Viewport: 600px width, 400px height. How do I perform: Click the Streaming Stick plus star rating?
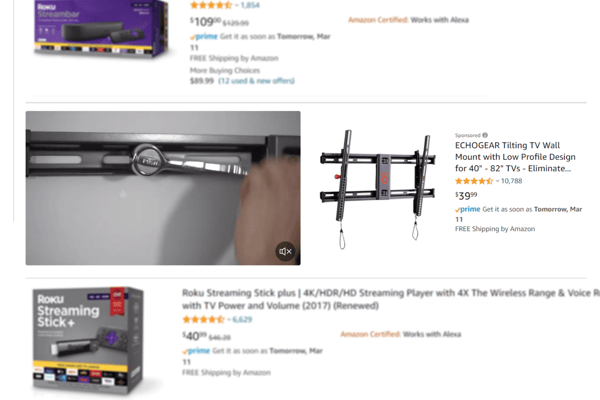[x=203, y=320]
